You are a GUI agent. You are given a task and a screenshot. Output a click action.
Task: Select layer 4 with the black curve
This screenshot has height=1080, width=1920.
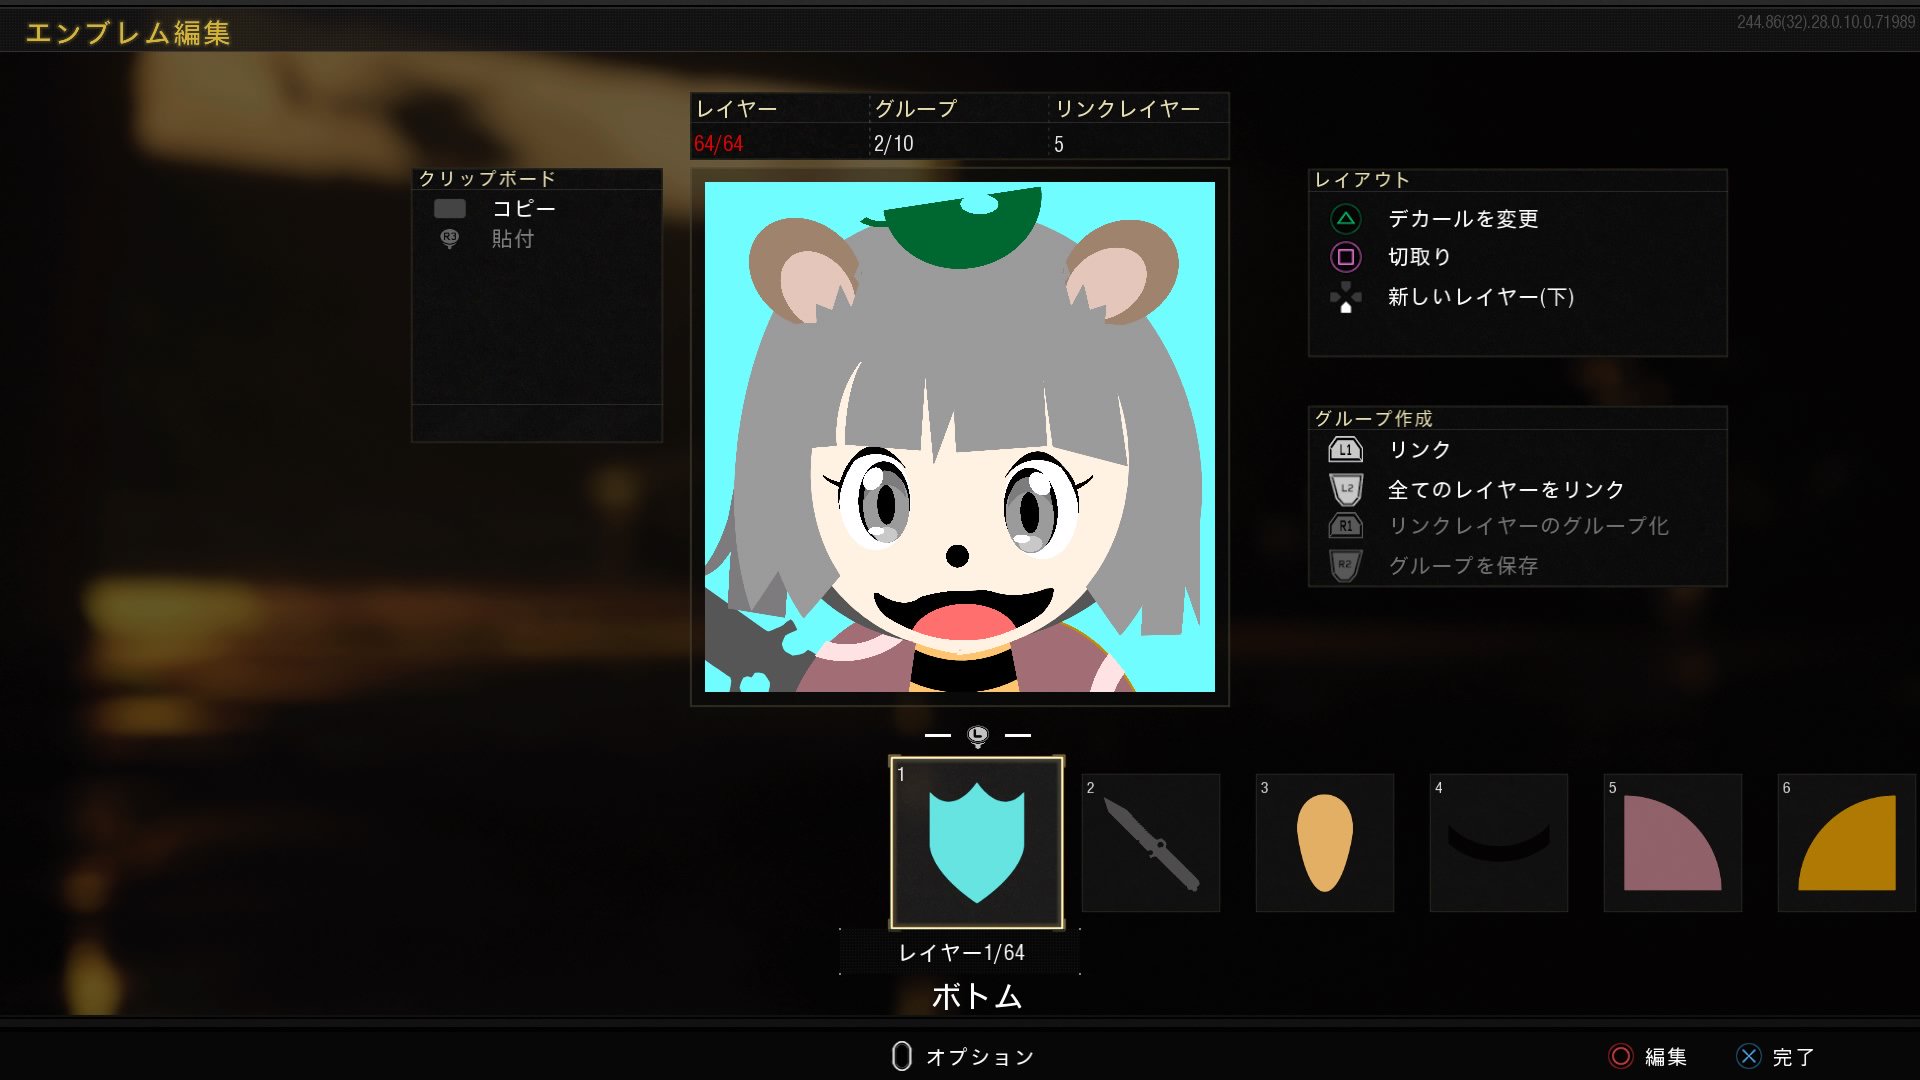point(1498,842)
